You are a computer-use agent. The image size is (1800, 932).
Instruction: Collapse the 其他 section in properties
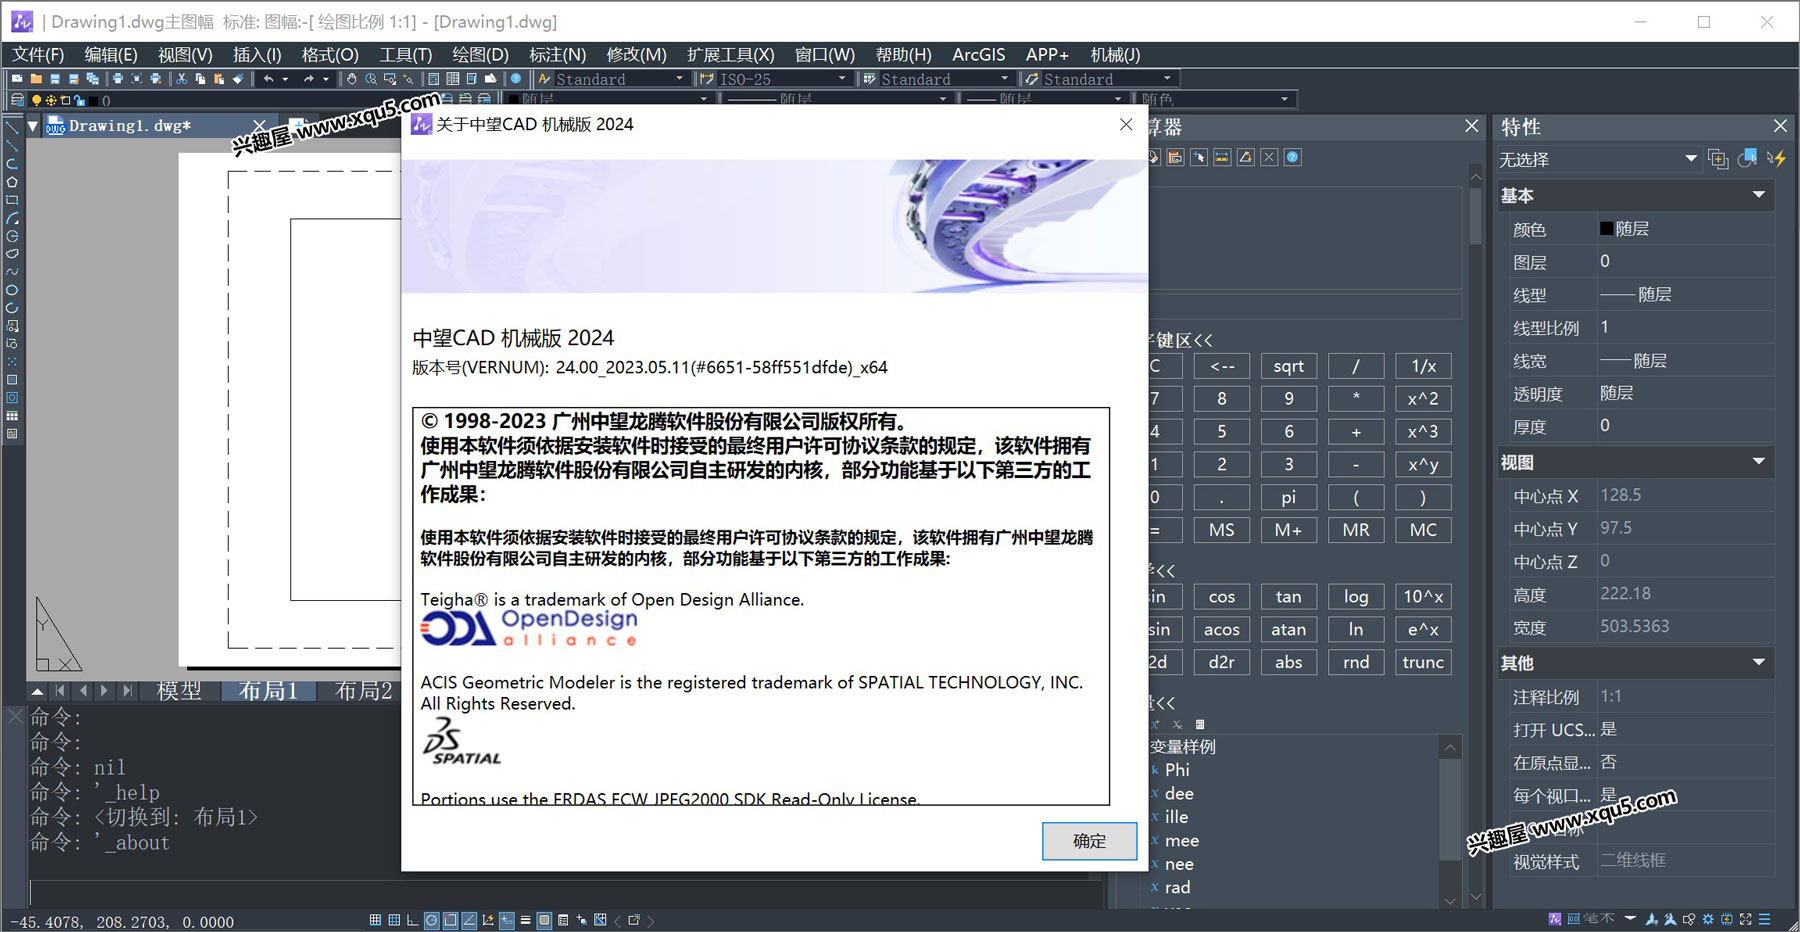pos(1759,662)
